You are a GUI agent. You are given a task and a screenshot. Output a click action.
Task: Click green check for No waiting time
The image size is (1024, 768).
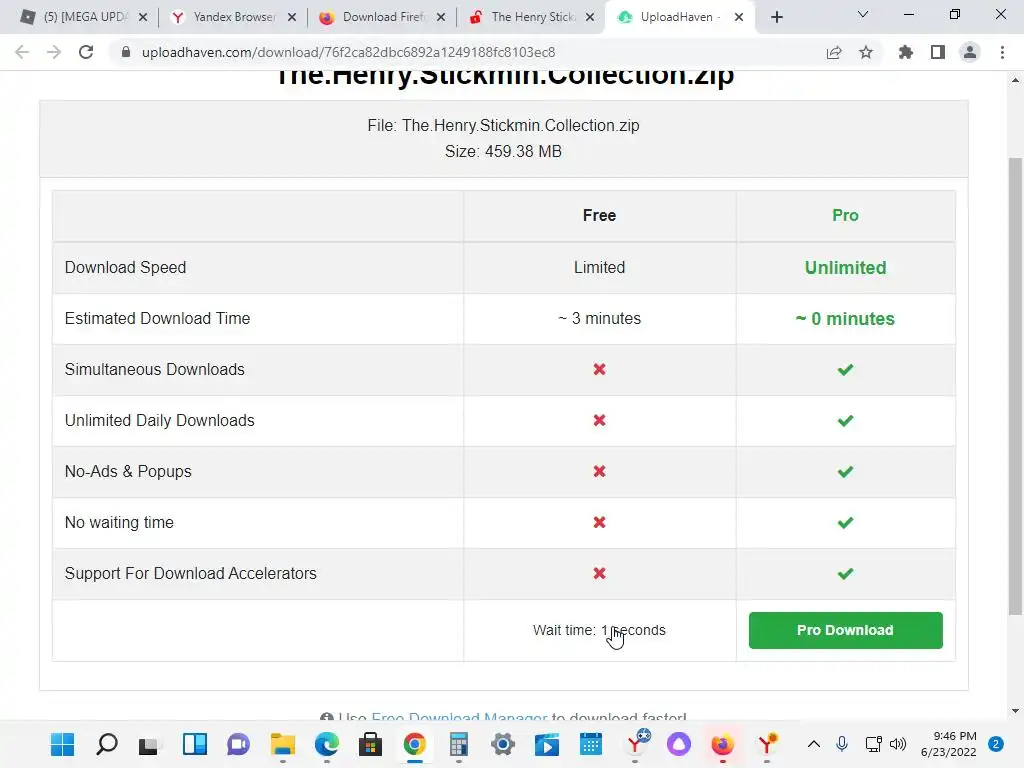[x=845, y=522]
